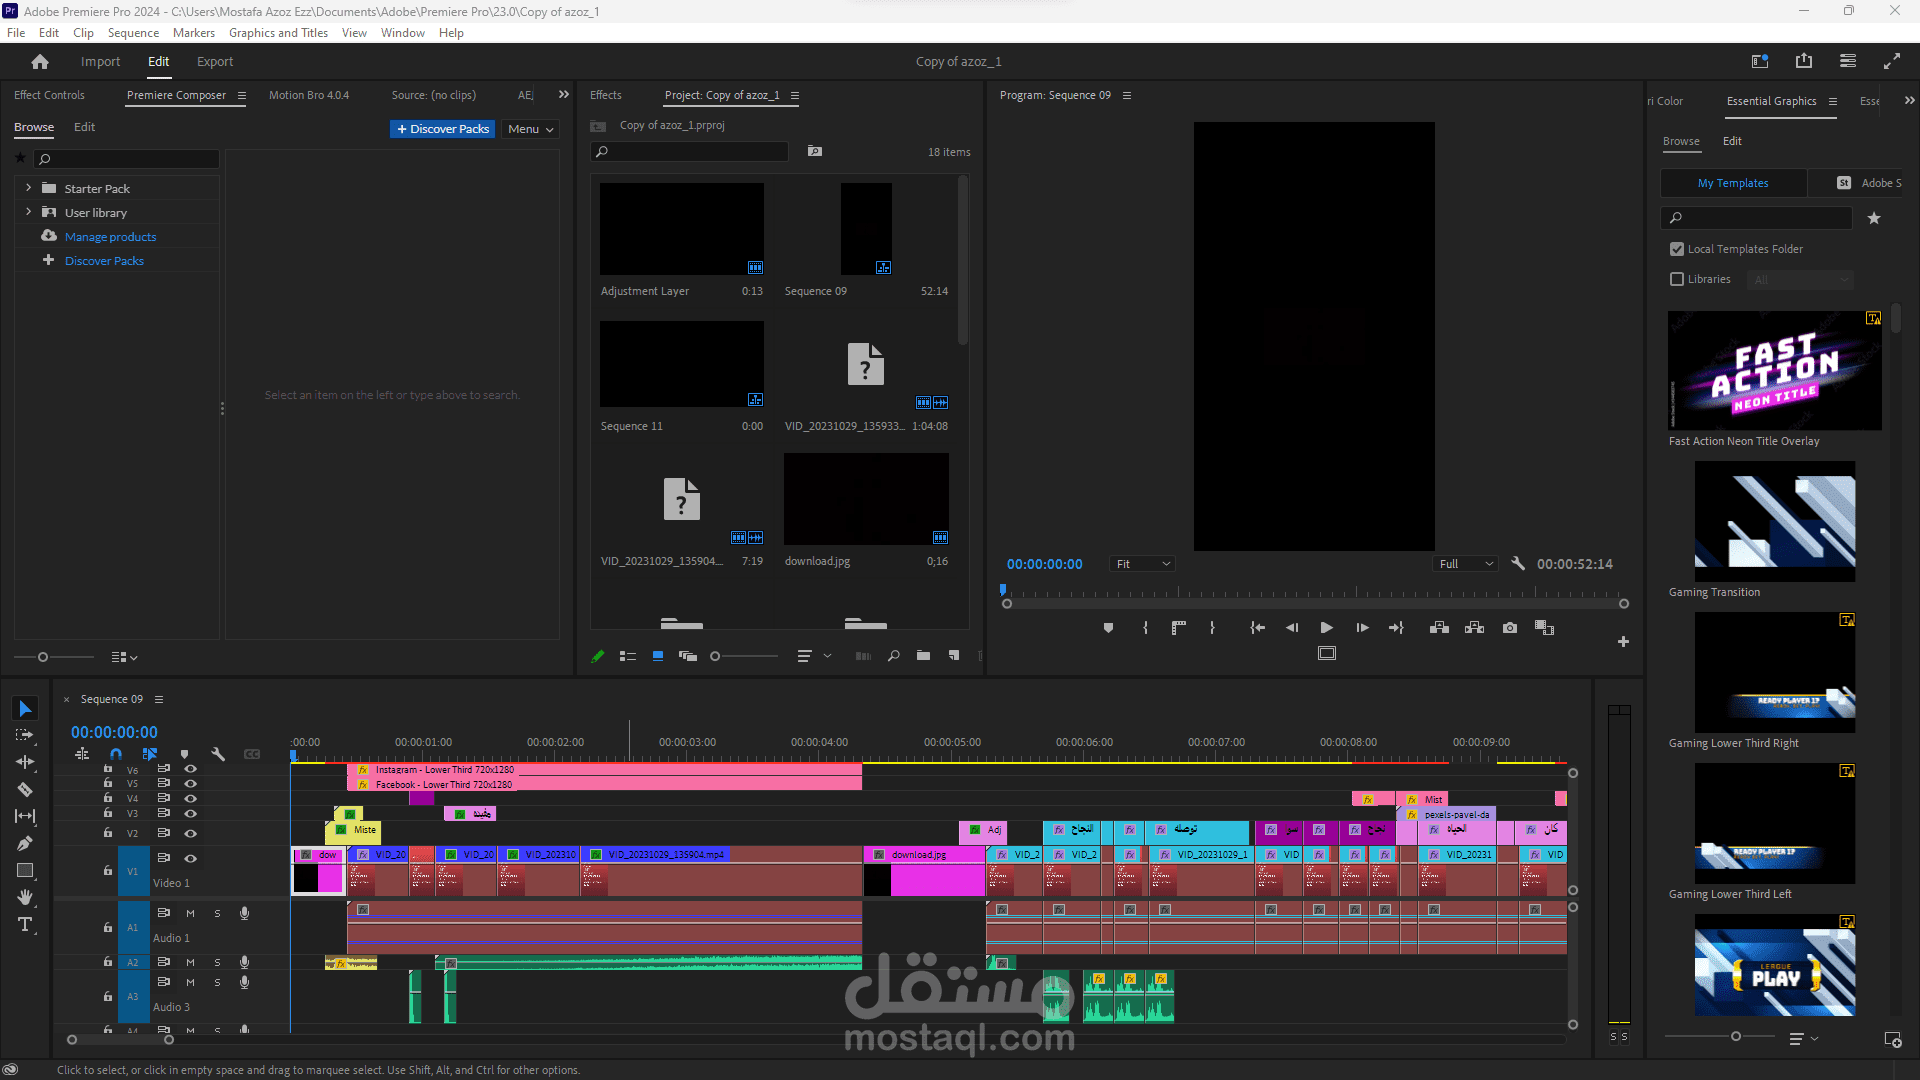Screen dimensions: 1920x1080
Task: Open Quick Export share icon
Action: click(1804, 61)
